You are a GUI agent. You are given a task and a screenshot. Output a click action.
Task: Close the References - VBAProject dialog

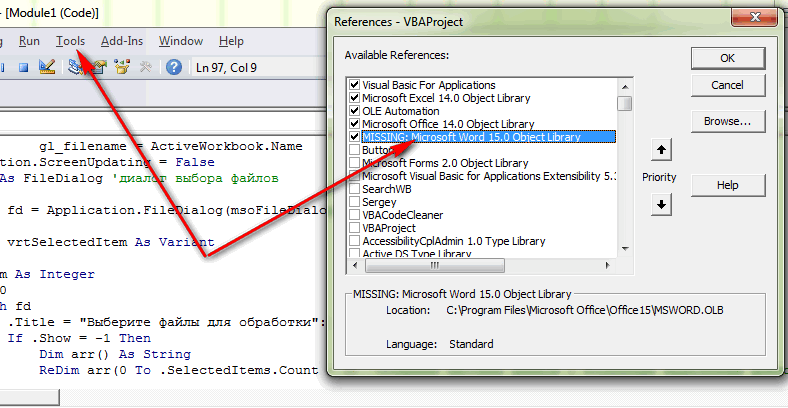(755, 18)
